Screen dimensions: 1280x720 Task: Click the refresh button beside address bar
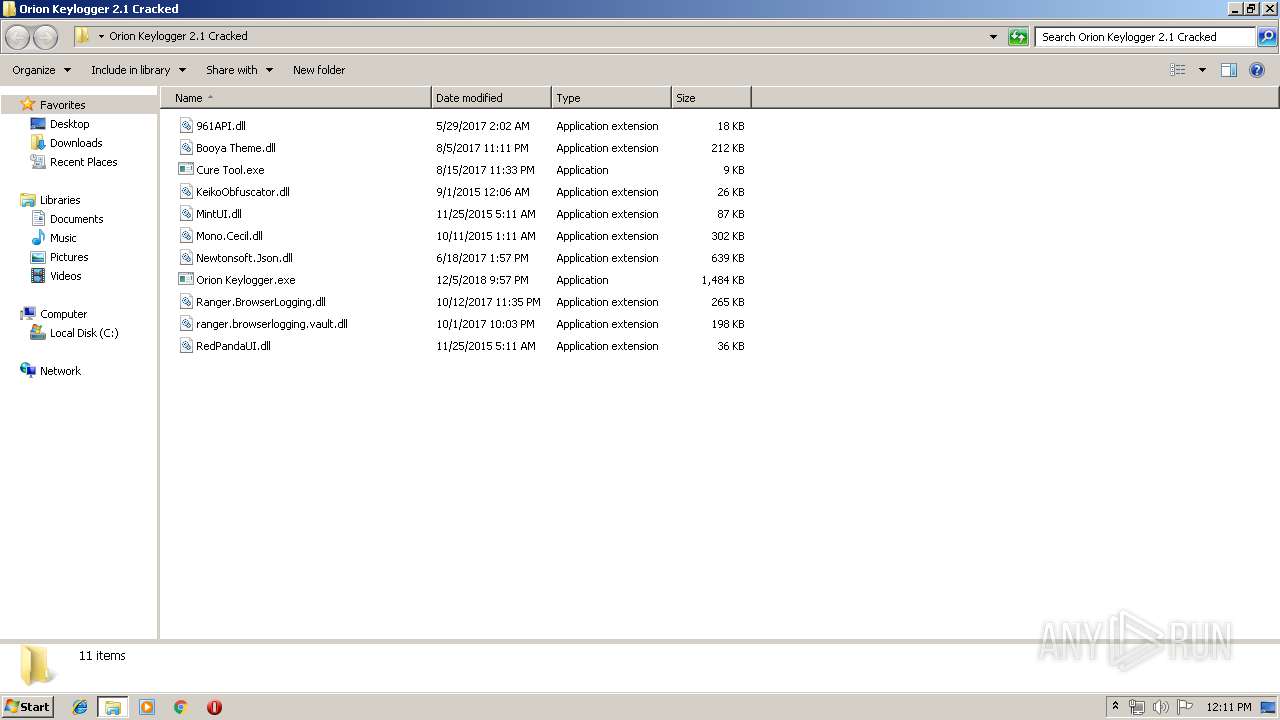pyautogui.click(x=1018, y=37)
